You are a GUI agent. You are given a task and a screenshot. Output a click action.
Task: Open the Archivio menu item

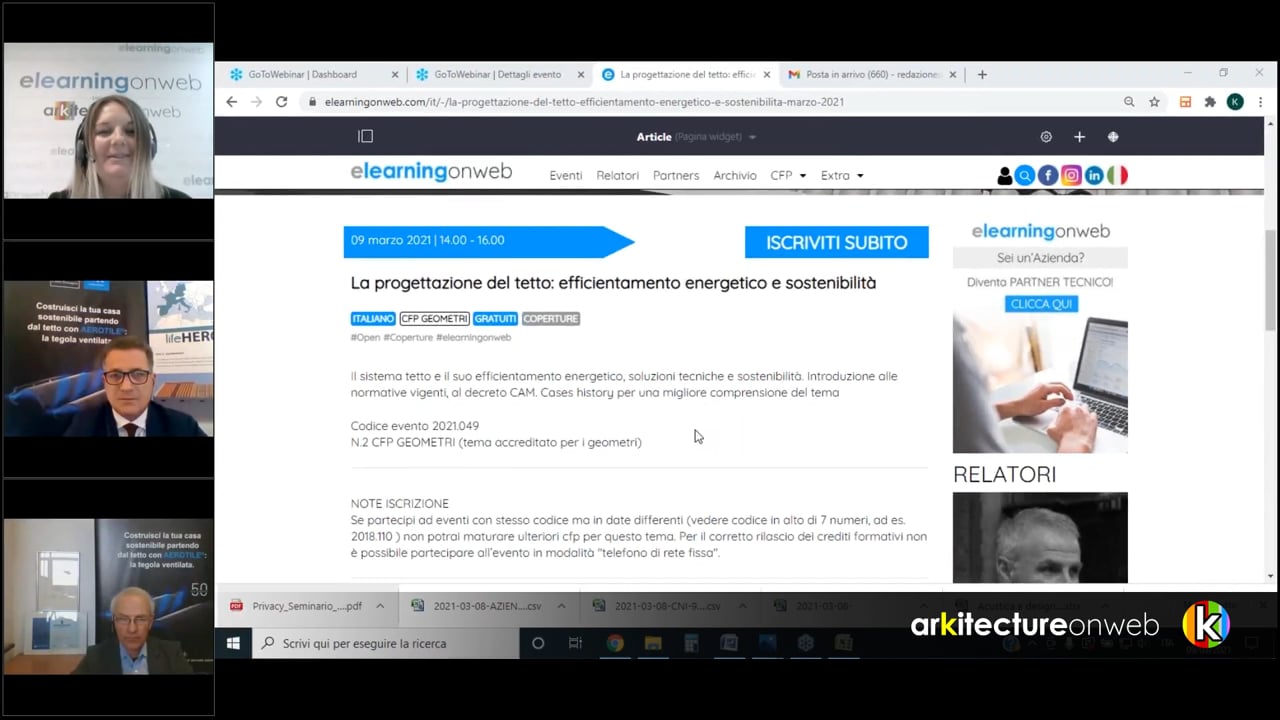735,175
